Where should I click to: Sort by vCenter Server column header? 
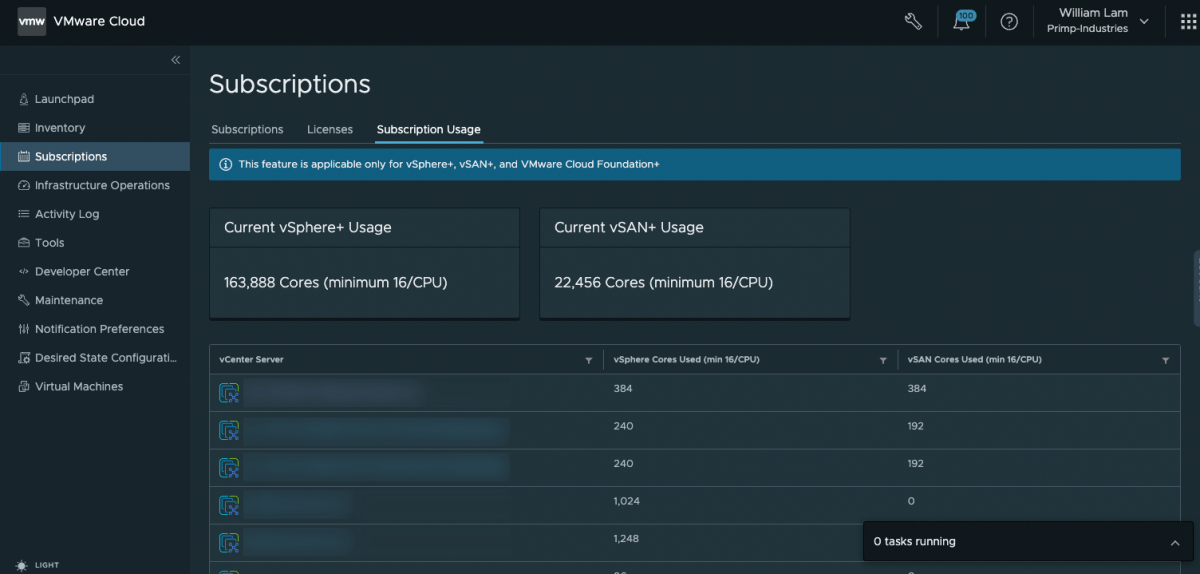click(x=251, y=360)
